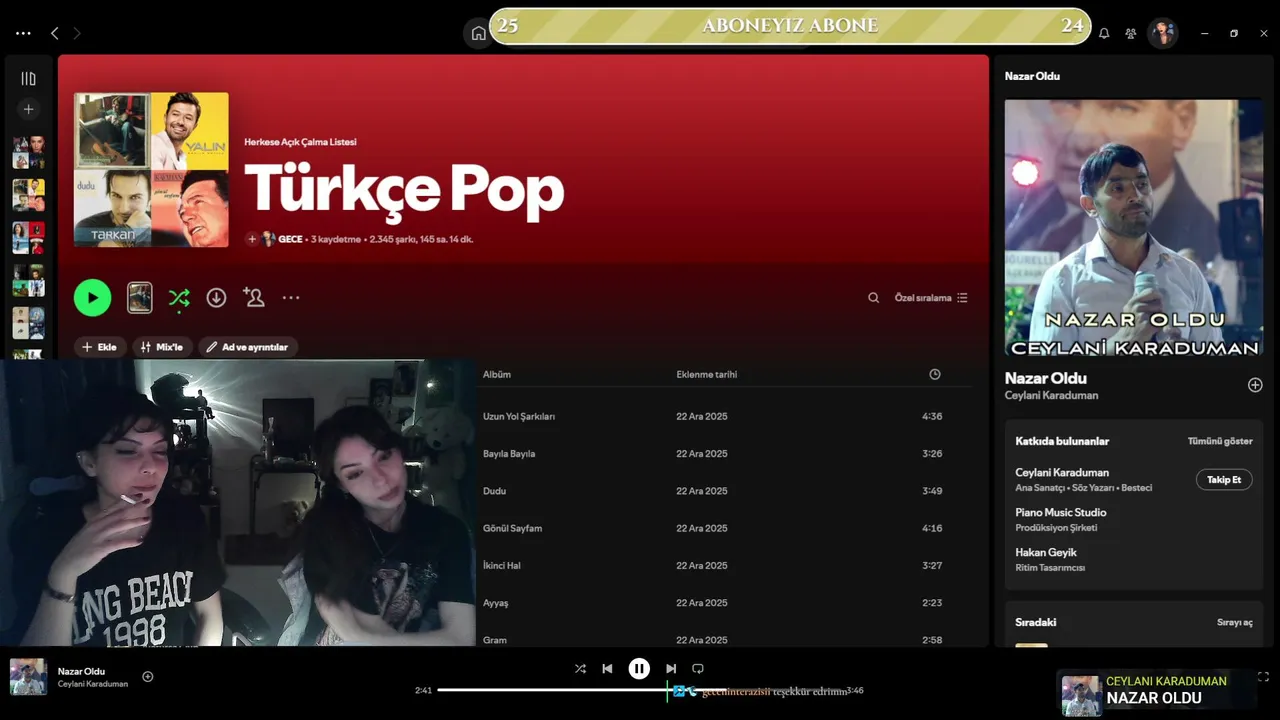Screen dimensions: 1280x720
Task: Play the Türkçe Pop playlist
Action: 92,297
